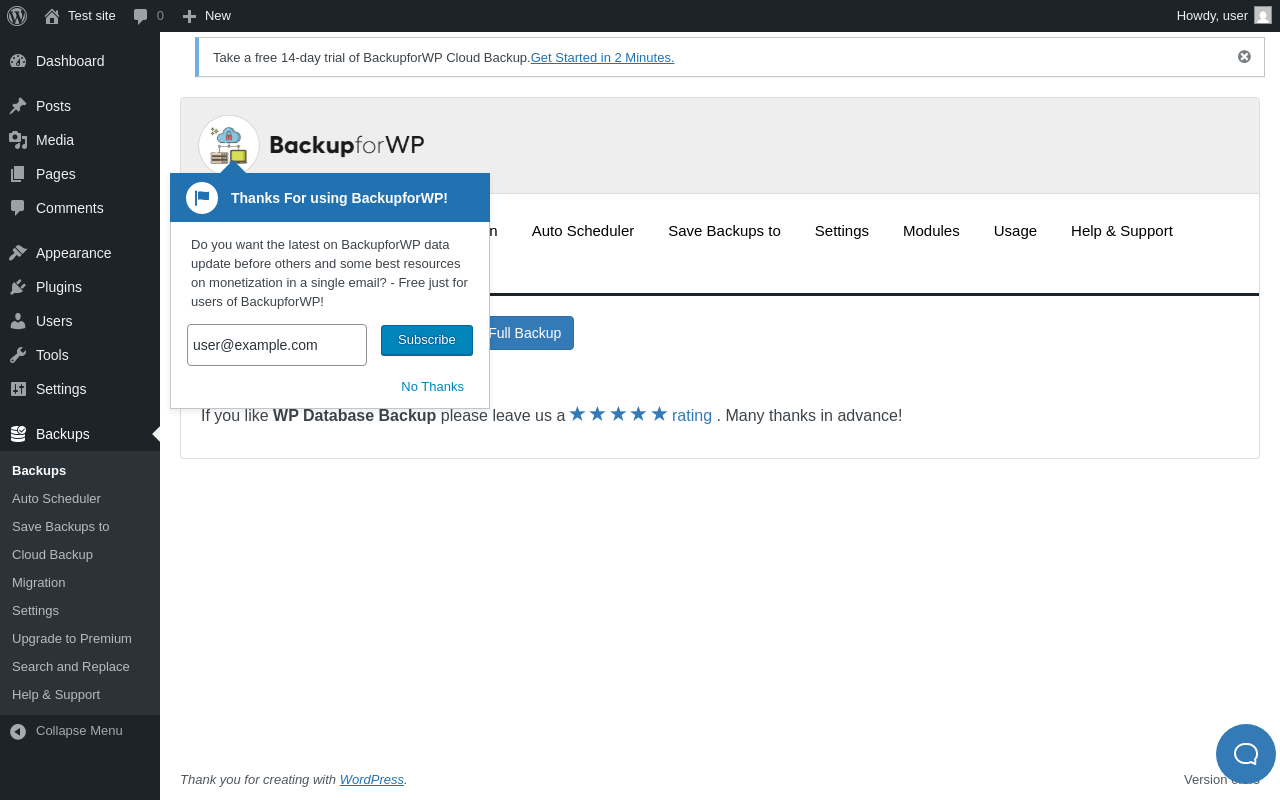
Task: Open Migration in the sidebar submenu
Action: pyautogui.click(x=39, y=583)
